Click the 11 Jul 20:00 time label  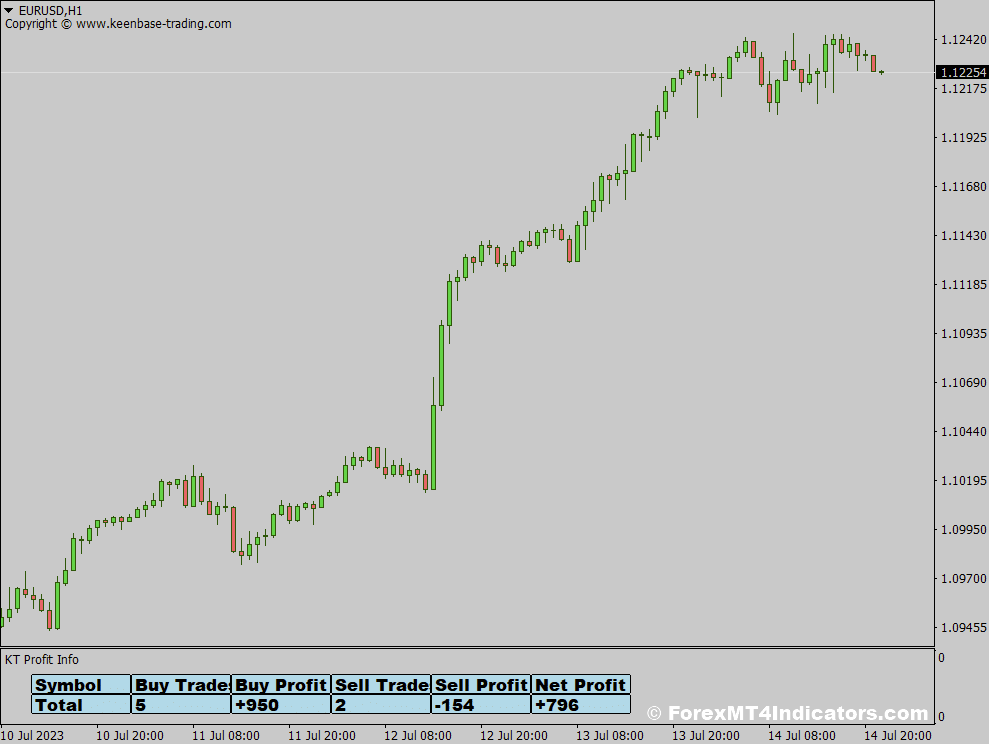pyautogui.click(x=322, y=735)
